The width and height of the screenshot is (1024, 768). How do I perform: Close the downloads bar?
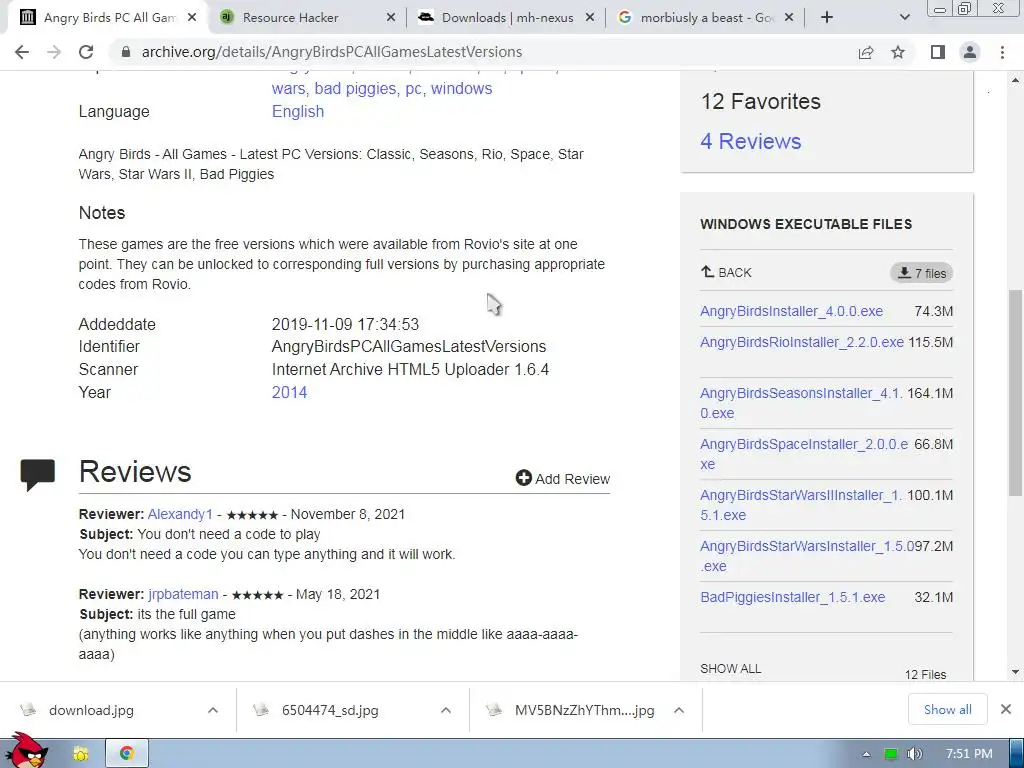tap(1006, 709)
